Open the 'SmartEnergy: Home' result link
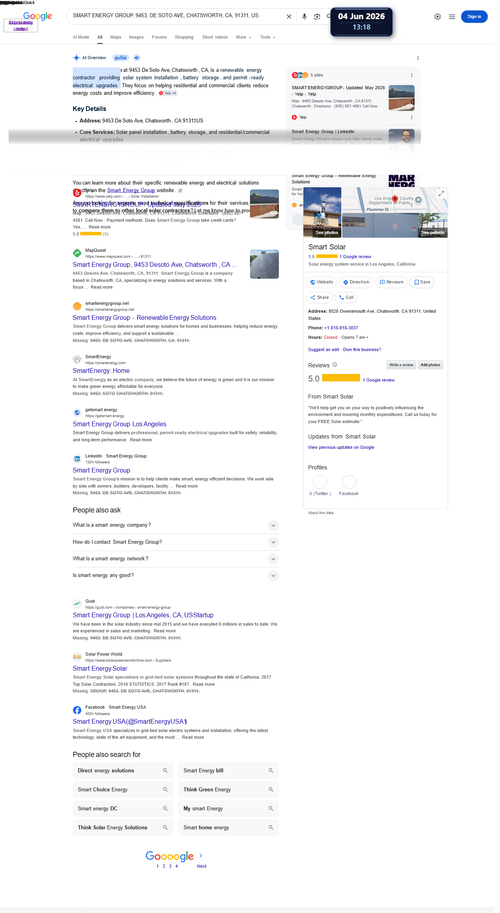Viewport: 500px width, 913px height. coord(101,371)
